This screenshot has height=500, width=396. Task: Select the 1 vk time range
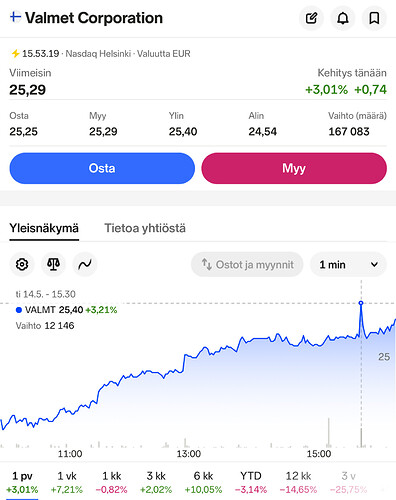click(x=67, y=482)
